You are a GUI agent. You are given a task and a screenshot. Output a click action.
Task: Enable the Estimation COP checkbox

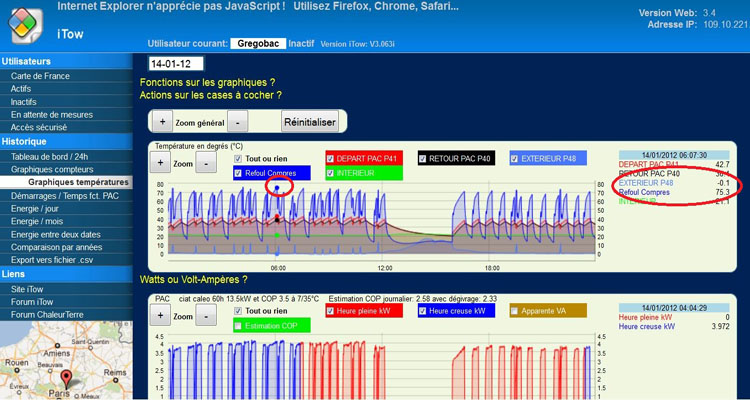click(238, 325)
